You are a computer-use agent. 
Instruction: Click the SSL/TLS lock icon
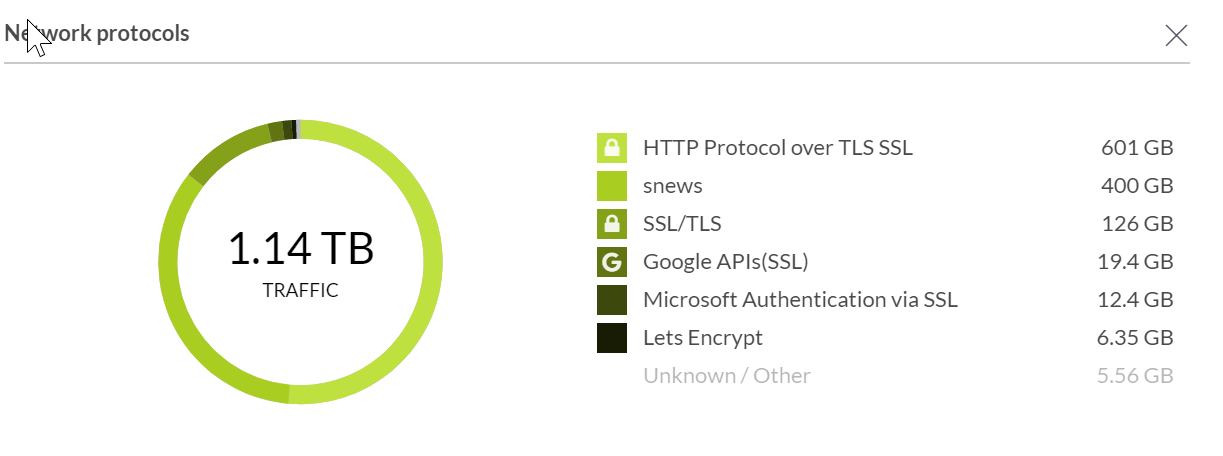(612, 224)
